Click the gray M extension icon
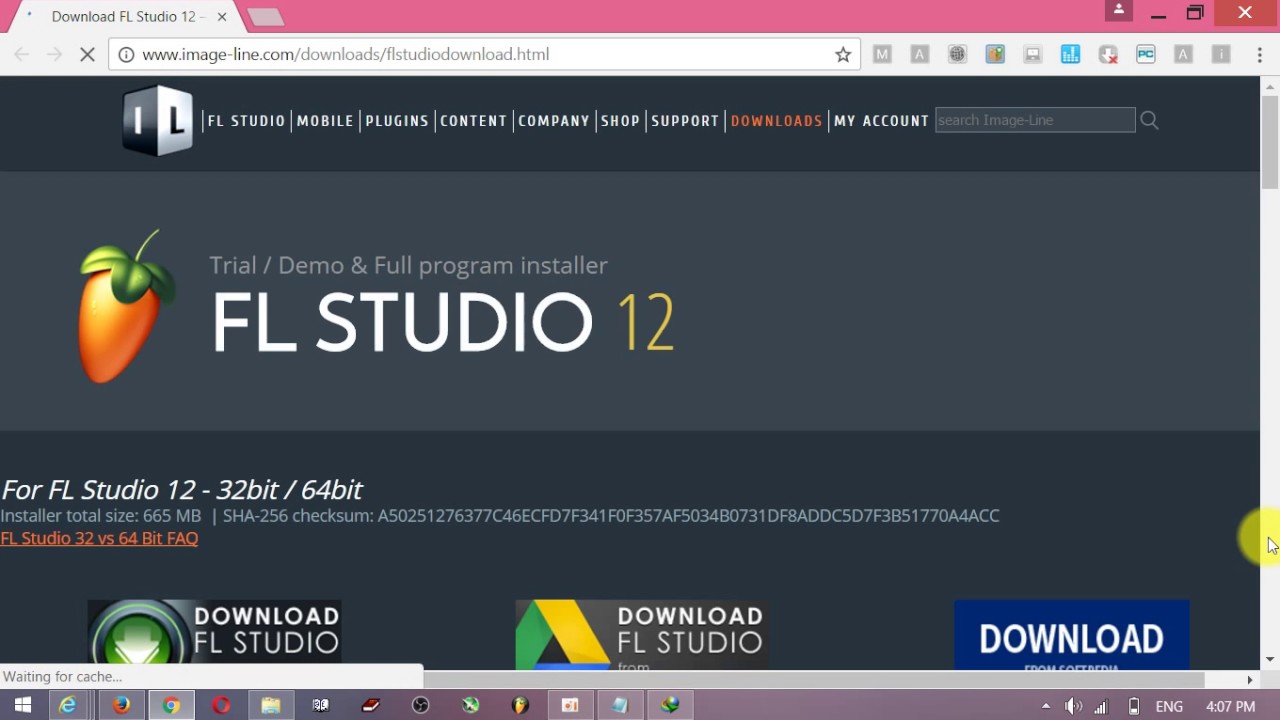This screenshot has height=720, width=1280. pos(882,55)
